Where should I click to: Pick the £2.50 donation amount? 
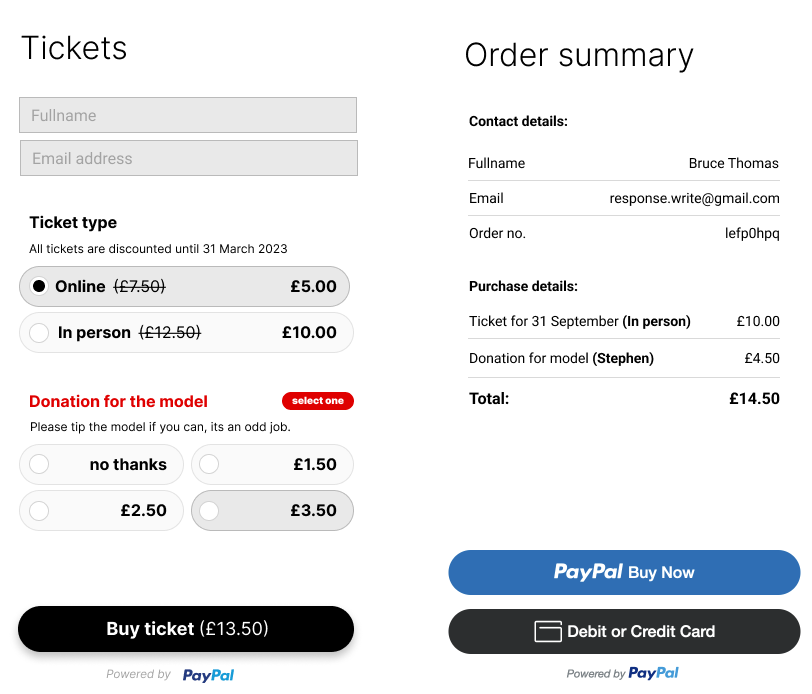pos(39,511)
